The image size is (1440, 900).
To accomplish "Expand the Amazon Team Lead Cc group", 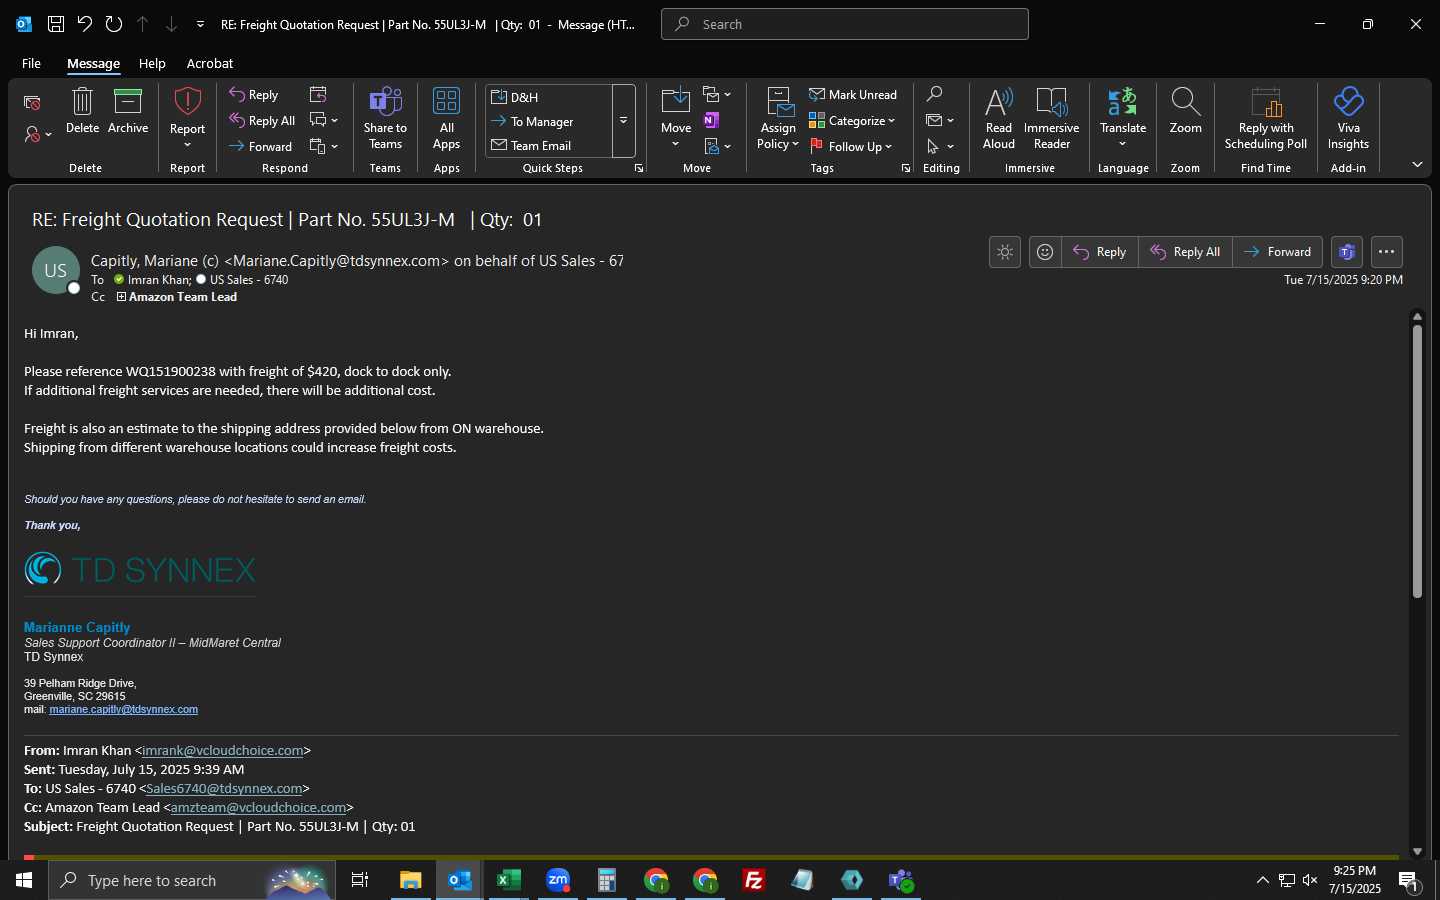I will click(121, 297).
